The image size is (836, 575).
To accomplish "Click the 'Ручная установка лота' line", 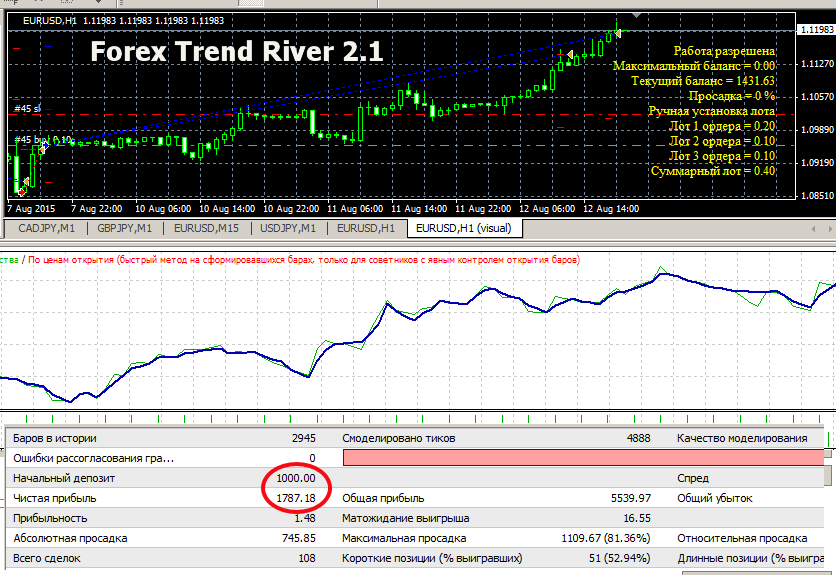I will pyautogui.click(x=712, y=111).
